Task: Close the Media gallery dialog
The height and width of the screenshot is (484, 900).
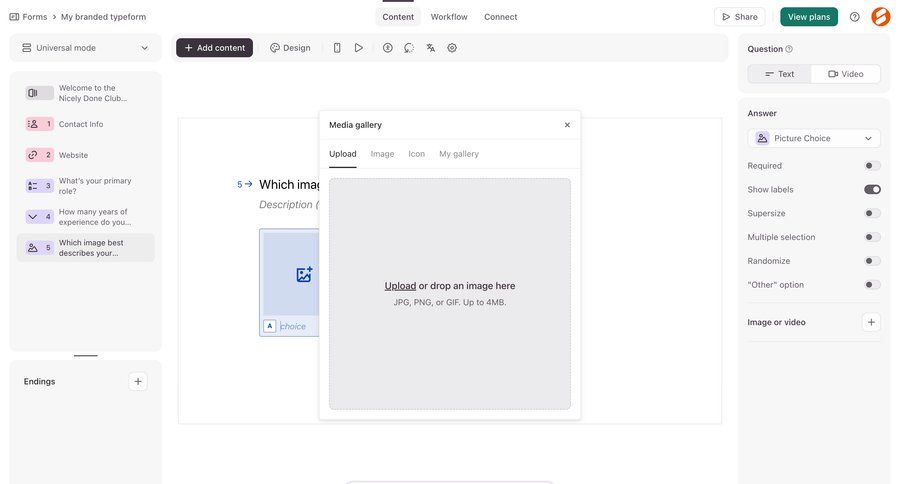Action: click(x=567, y=125)
